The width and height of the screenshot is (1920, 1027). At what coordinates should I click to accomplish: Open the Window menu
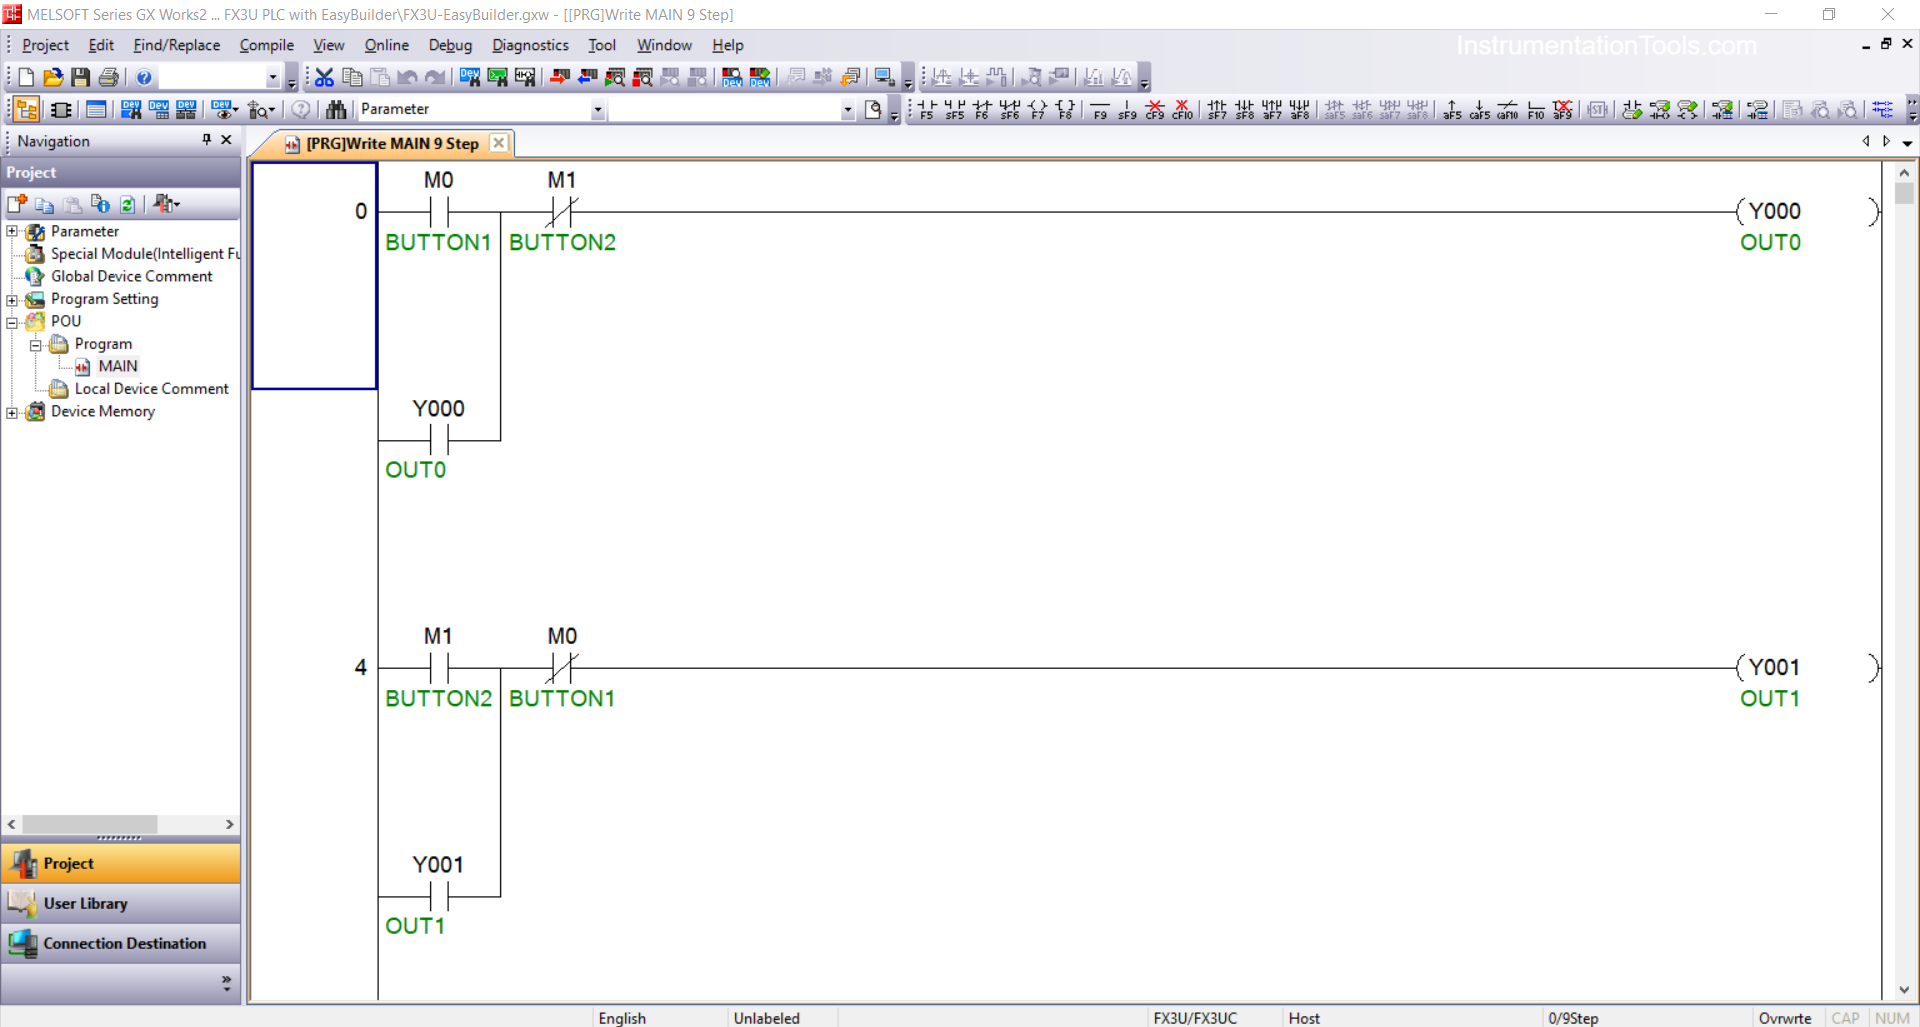664,45
